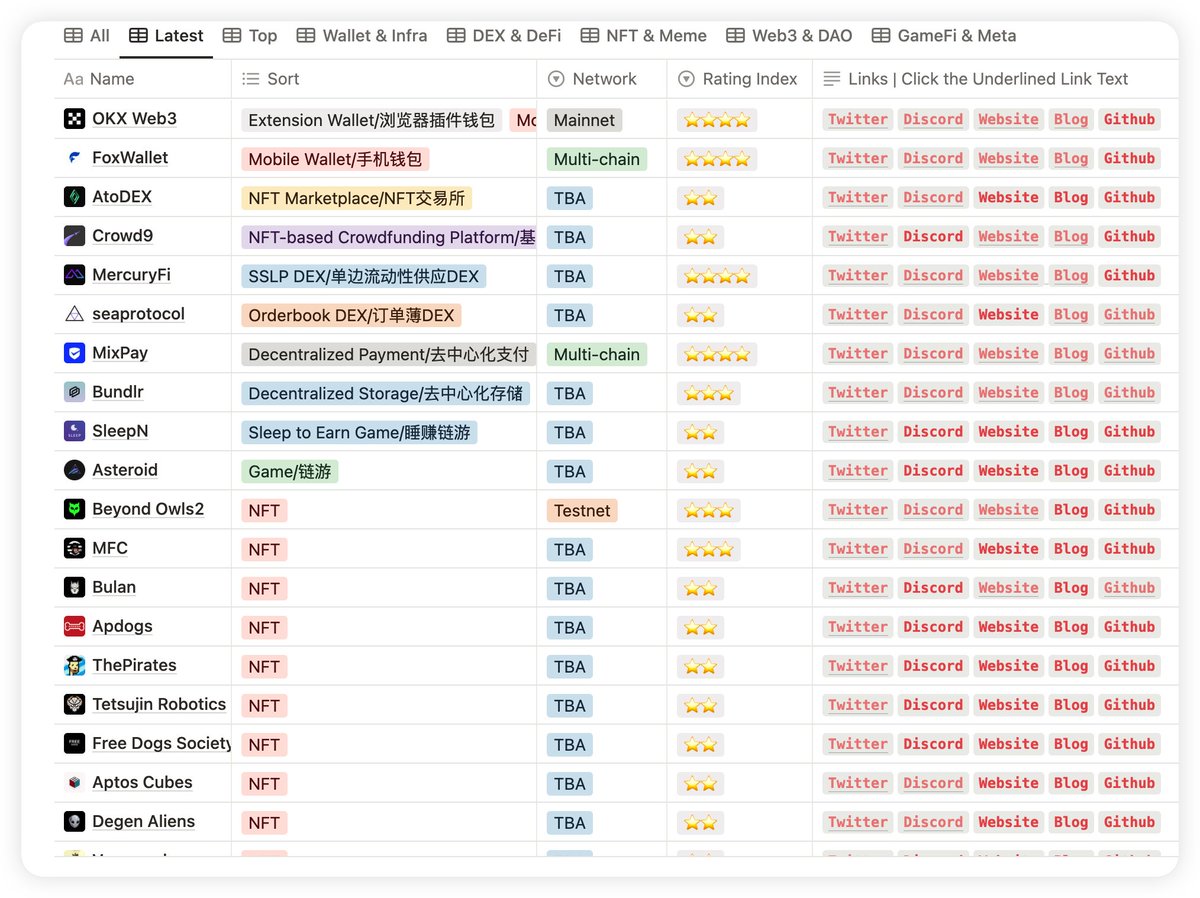Open star rating cell for Crowd9

[701, 237]
